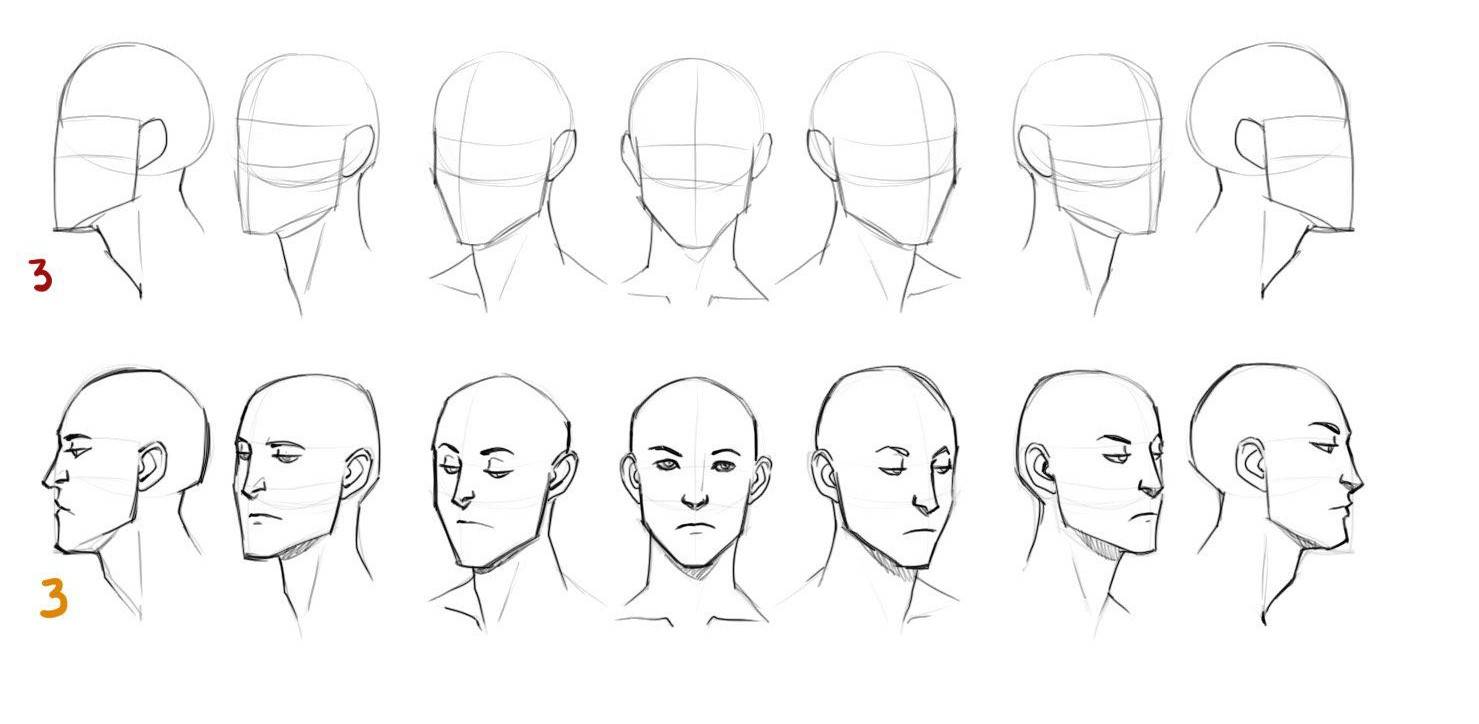Click the left-facing profile construction head sketch
This screenshot has height=724, width=1479.
(132, 170)
